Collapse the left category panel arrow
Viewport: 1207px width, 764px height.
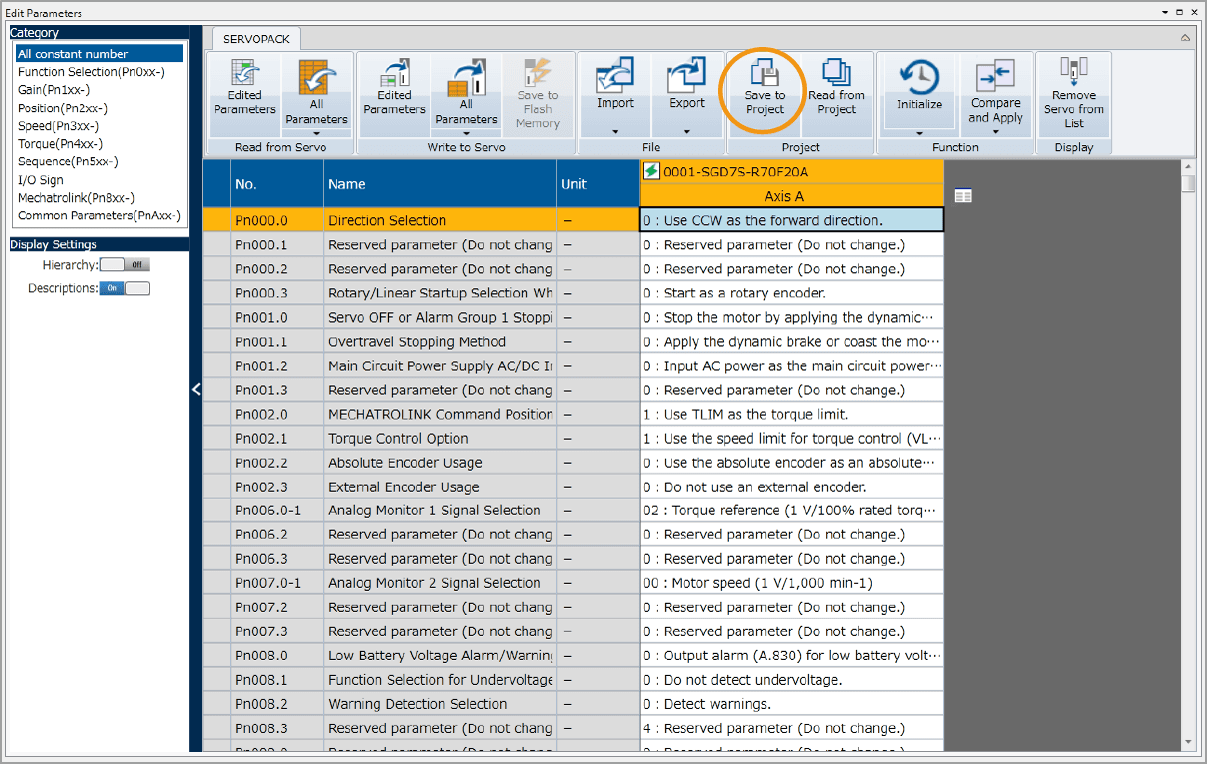coord(196,389)
